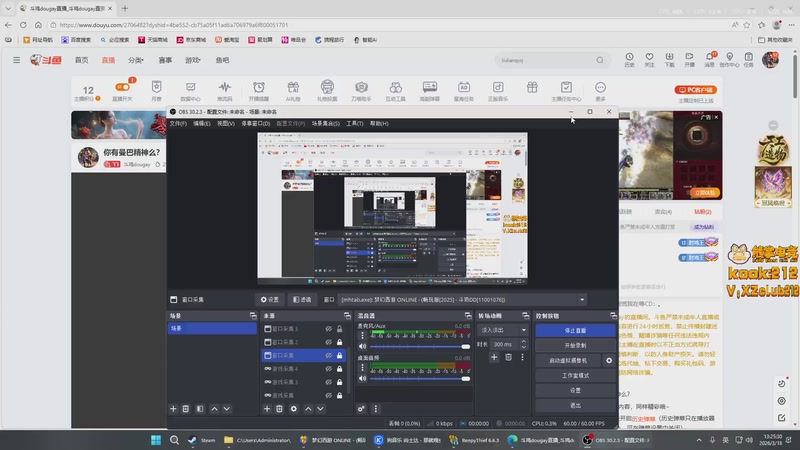Viewport: 800px width, 450px height.
Task: Open the OBS Scene Collection menu
Action: pos(326,123)
